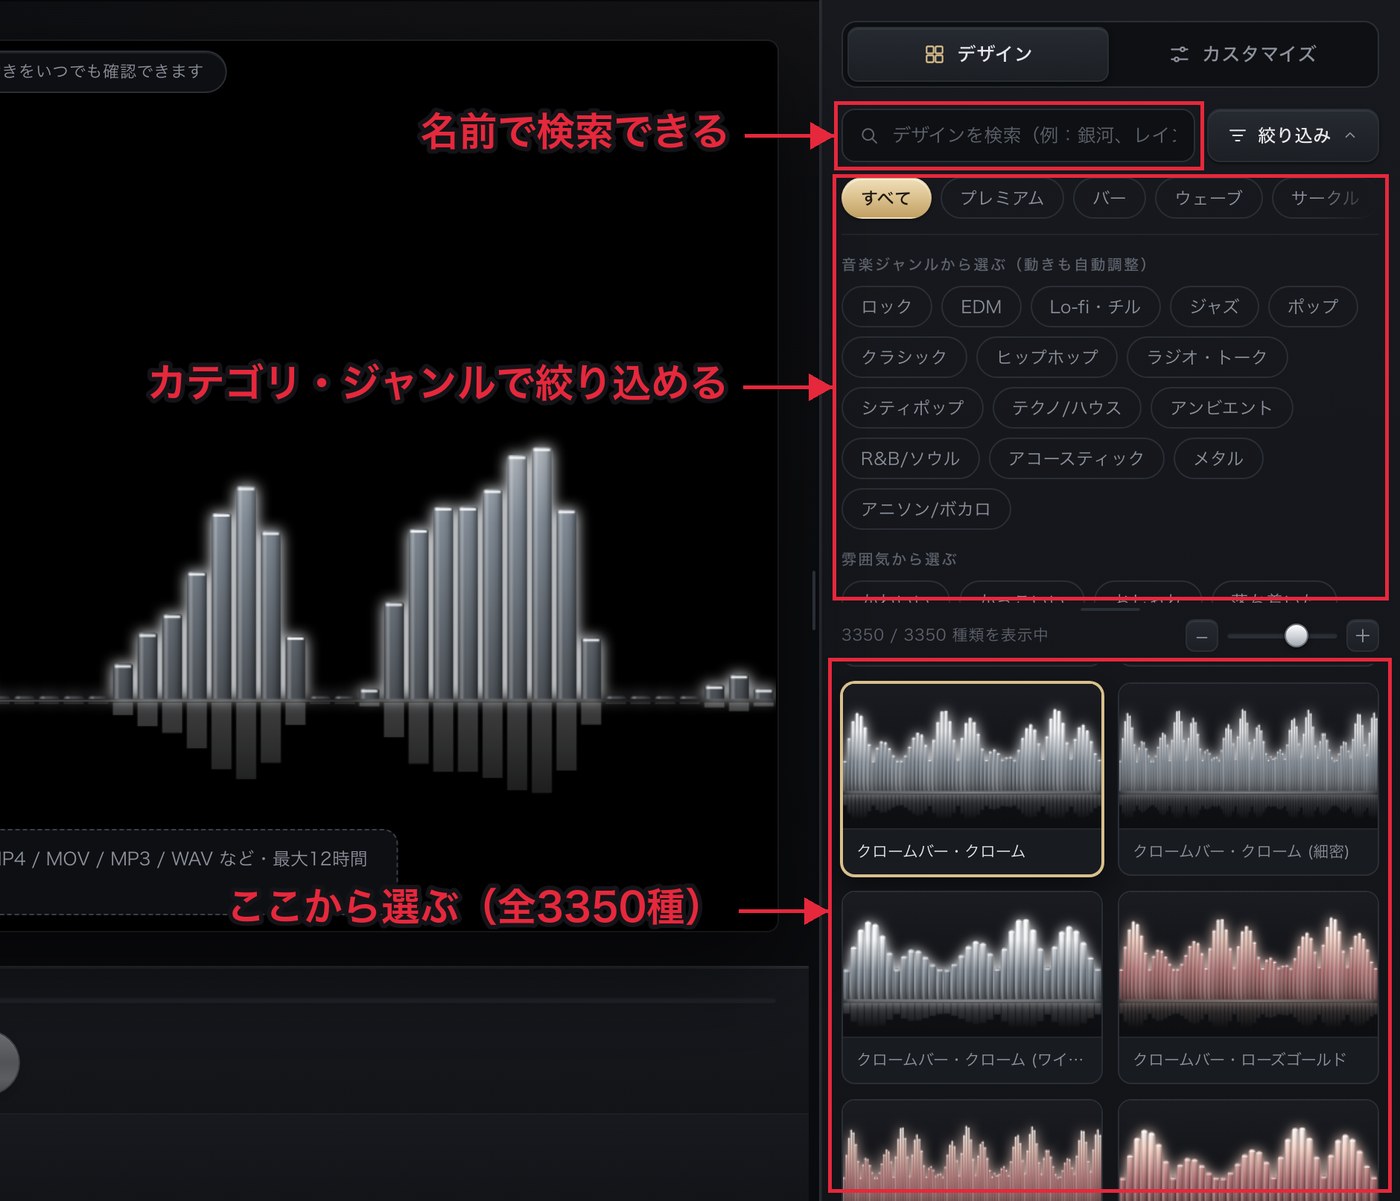Choose the ヒップホップ genre chip
This screenshot has height=1201, width=1400.
(x=1047, y=357)
